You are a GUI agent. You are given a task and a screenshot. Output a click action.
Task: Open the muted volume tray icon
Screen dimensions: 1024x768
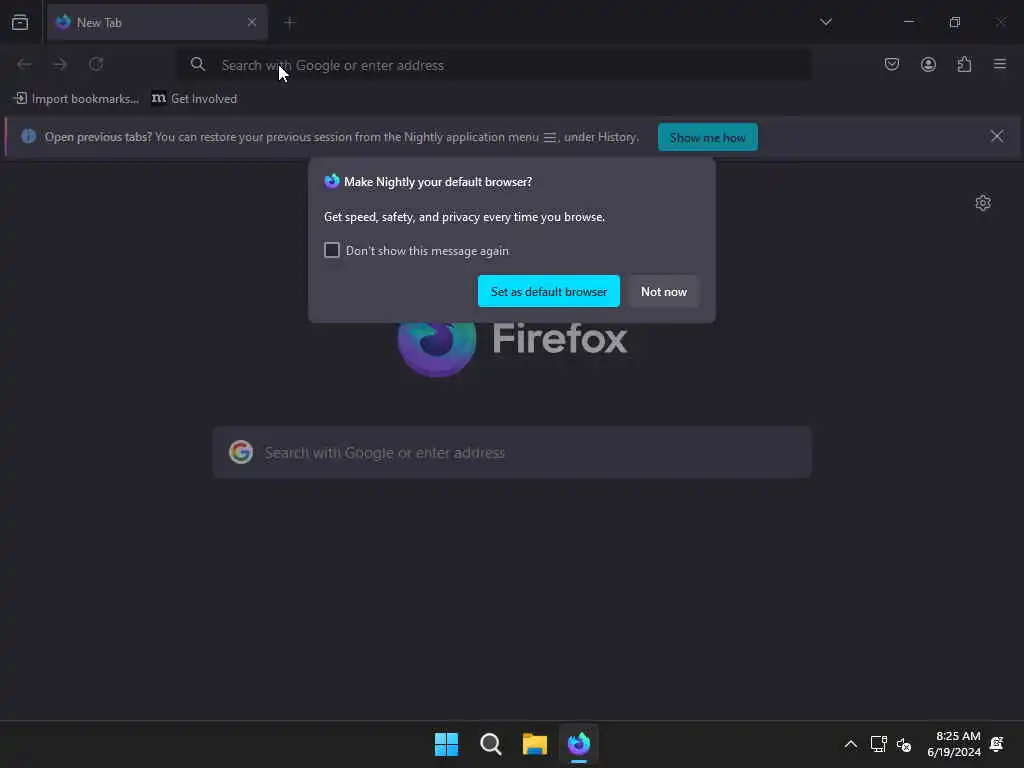pyautogui.click(x=904, y=744)
